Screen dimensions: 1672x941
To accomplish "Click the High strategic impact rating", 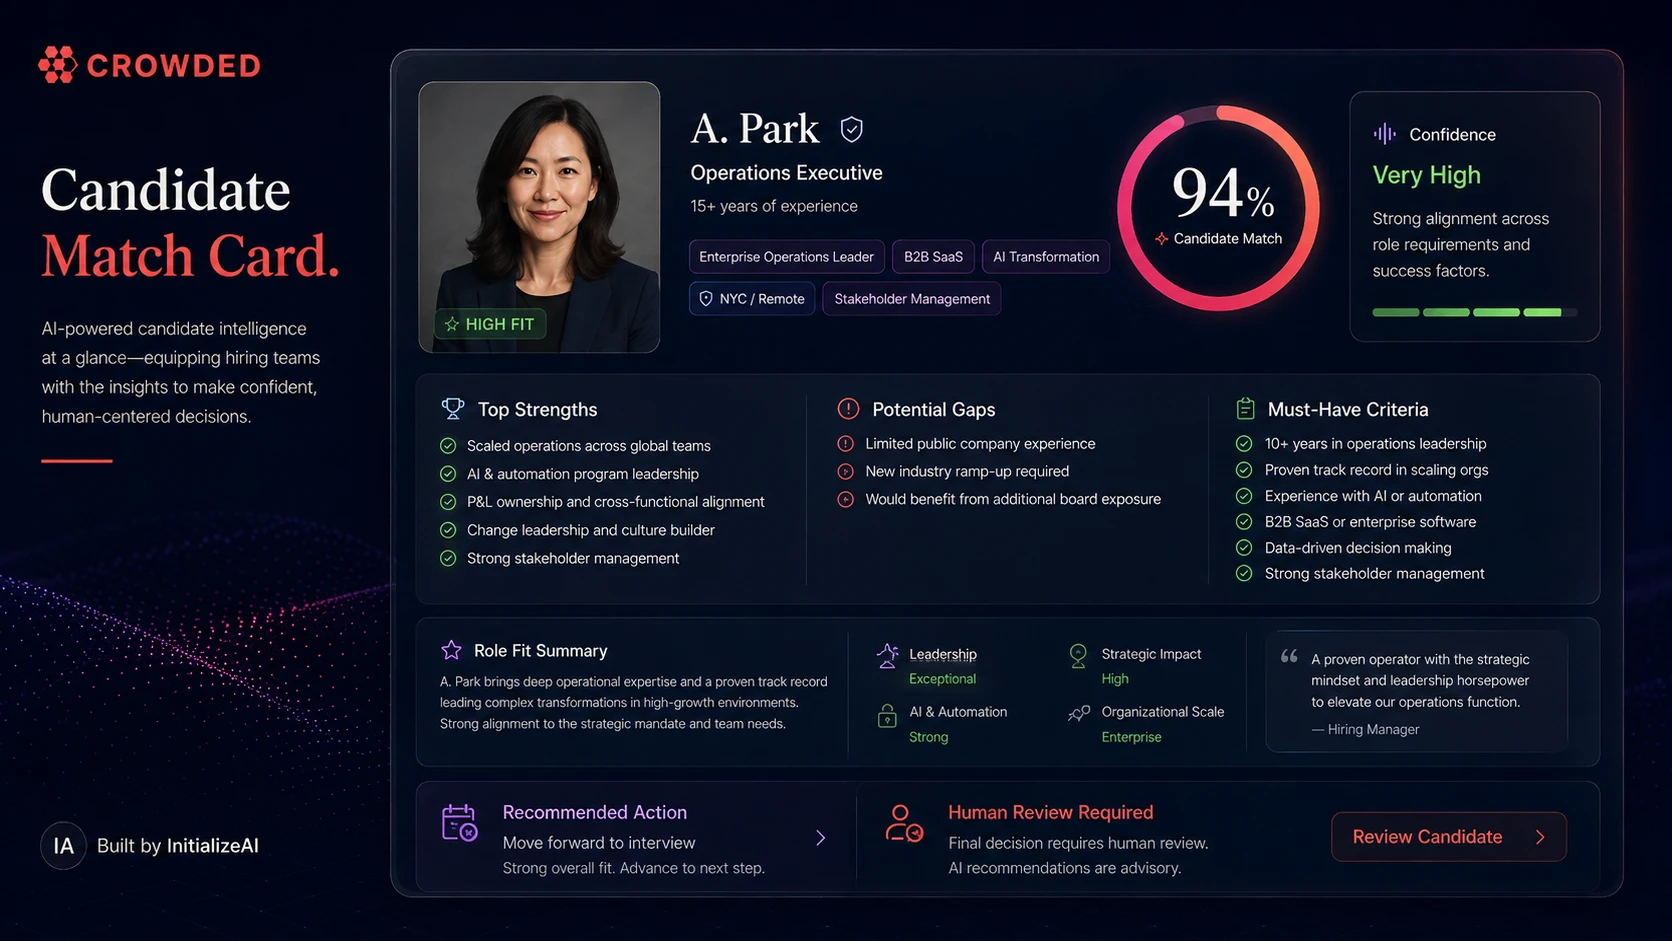I will [x=1115, y=679].
